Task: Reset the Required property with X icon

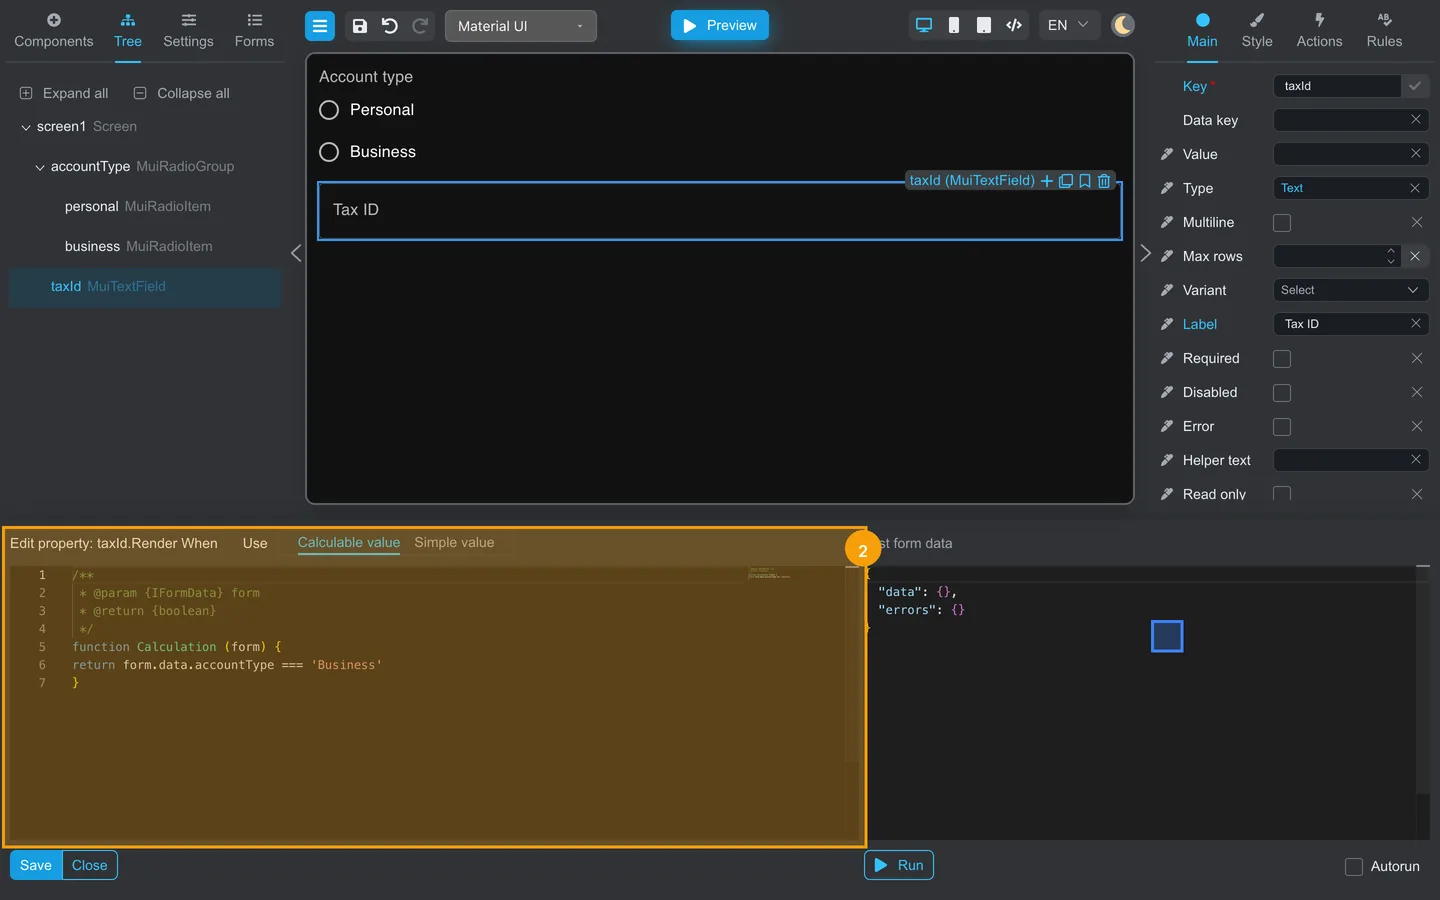Action: tap(1417, 358)
